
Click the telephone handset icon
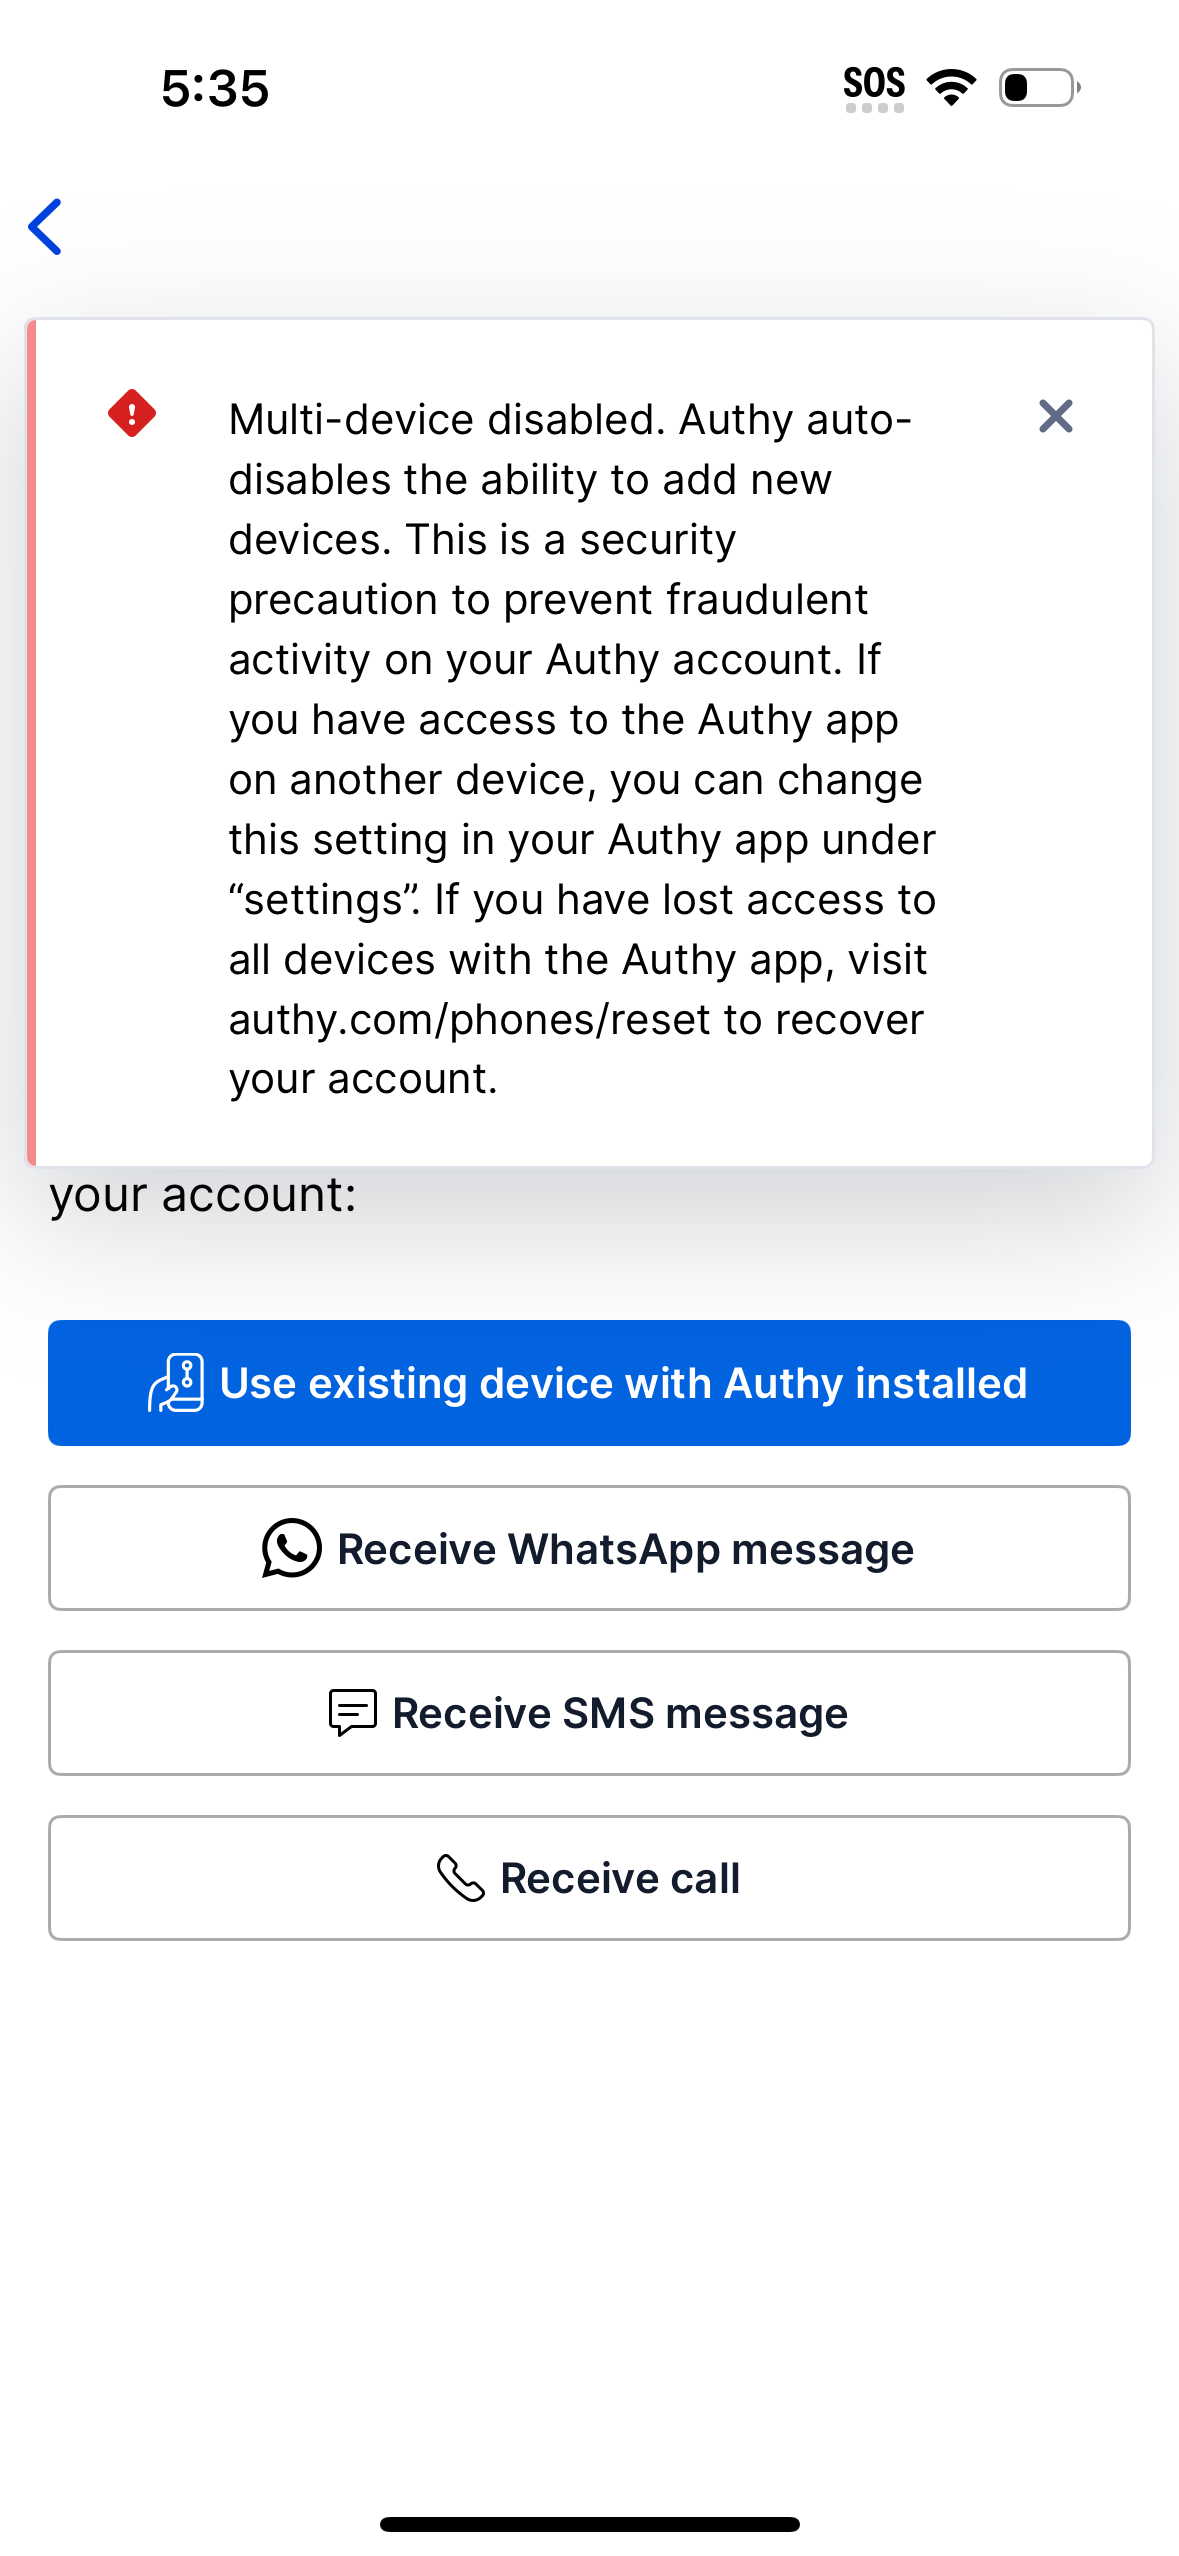[x=463, y=1877]
